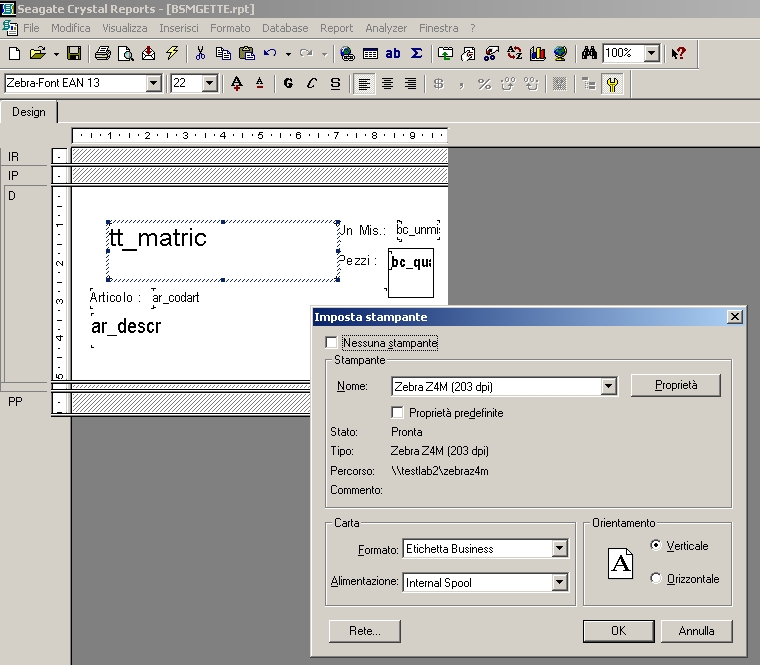760x665 pixels.
Task: Enable the Nessuna stampante checkbox
Action: tap(332, 343)
